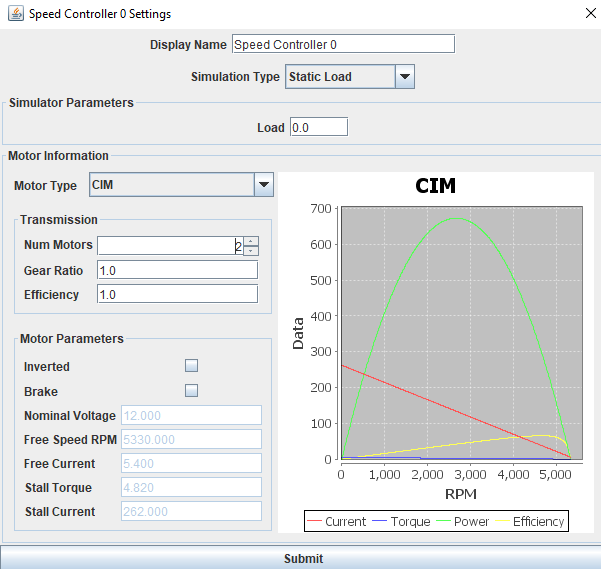Increase Num Motors with up arrow
The width and height of the screenshot is (601, 569).
[x=251, y=241]
